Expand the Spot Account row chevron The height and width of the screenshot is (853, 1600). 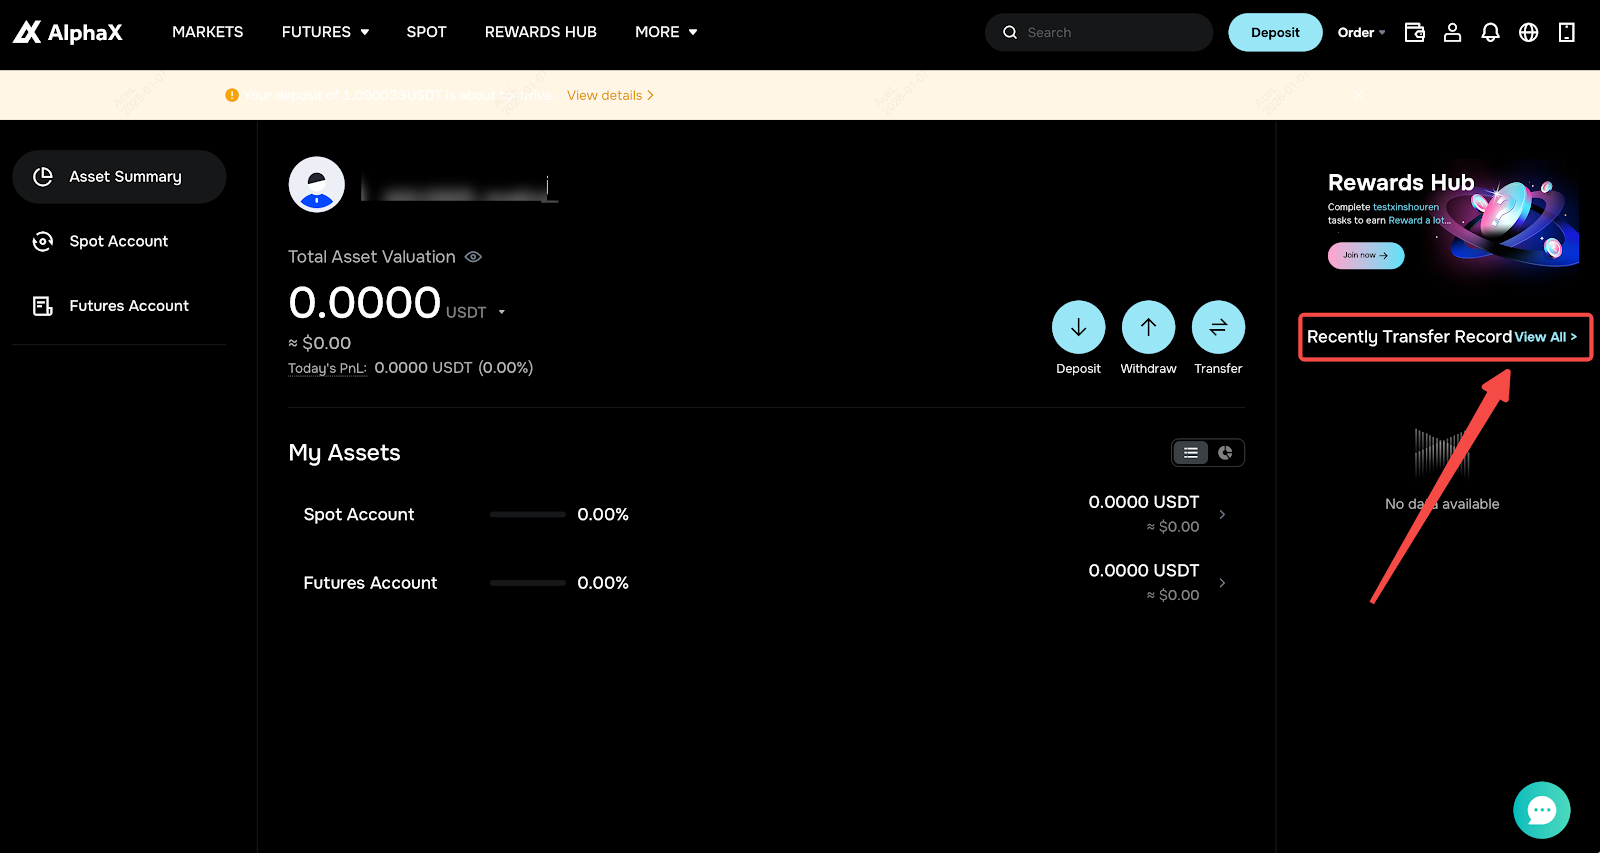coord(1222,514)
